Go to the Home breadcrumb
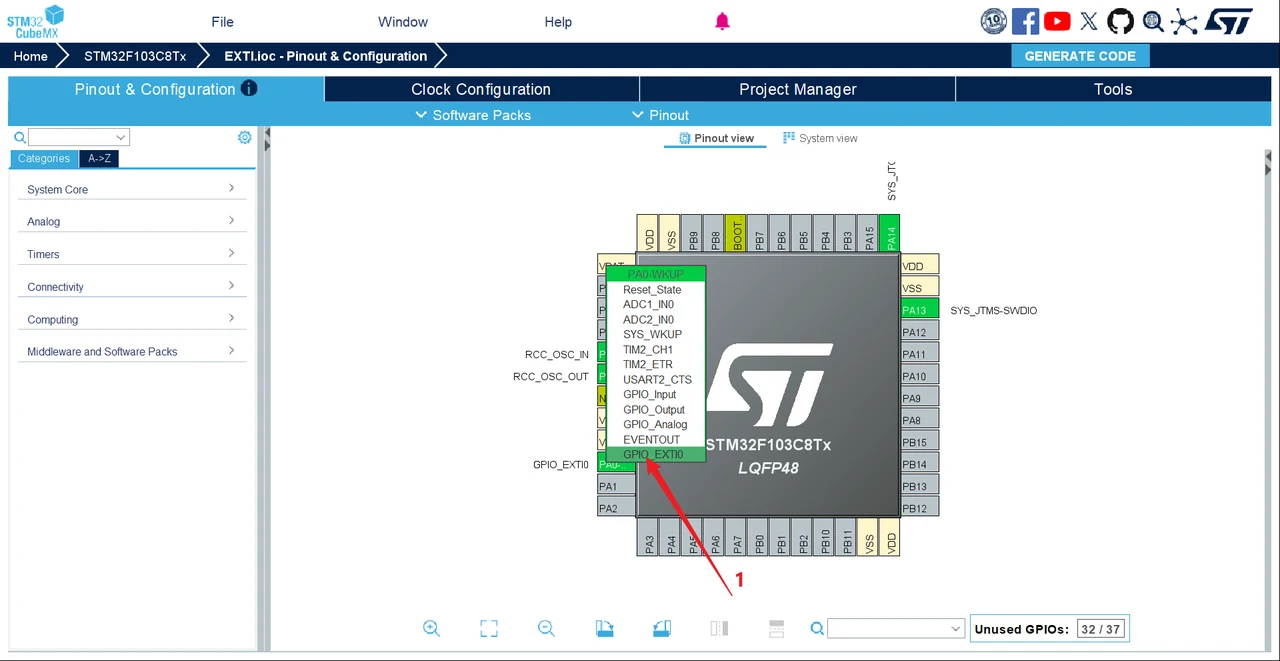The image size is (1280, 661). 30,56
